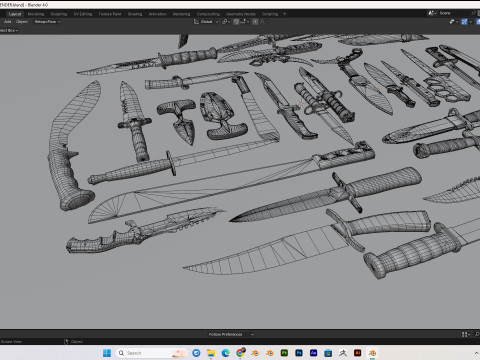Open the Select Box tool dropdown

click(x=9, y=30)
